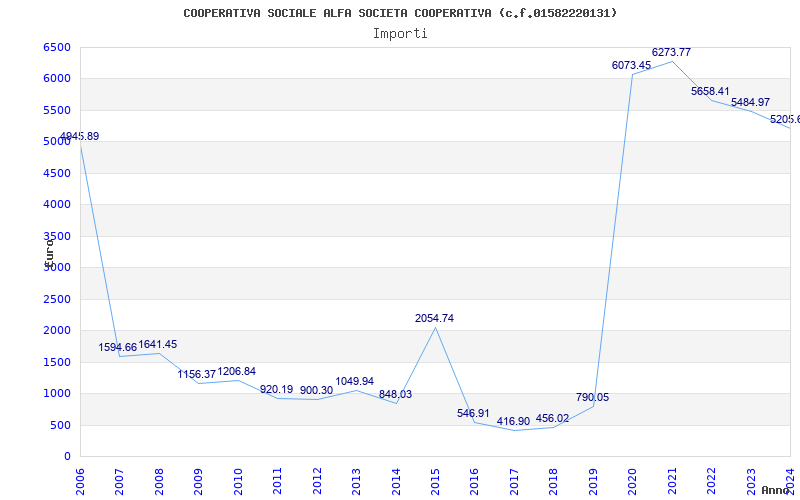Click the 6273.77 data label
This screenshot has width=800, height=500.
(x=671, y=53)
